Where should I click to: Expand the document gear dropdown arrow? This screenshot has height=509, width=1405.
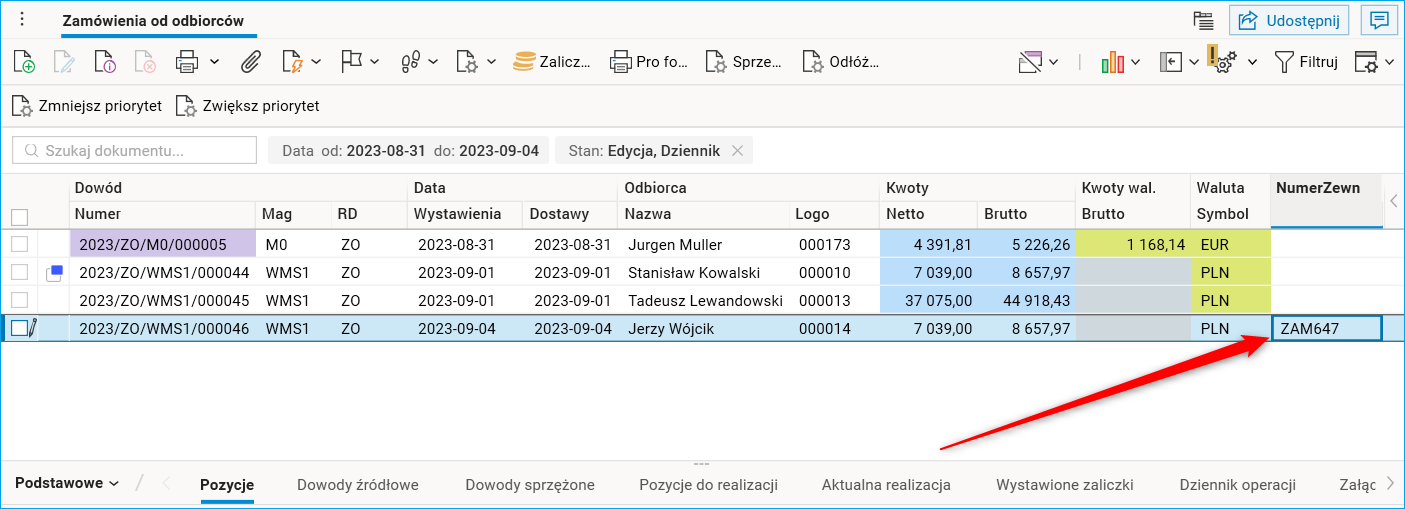tap(491, 62)
